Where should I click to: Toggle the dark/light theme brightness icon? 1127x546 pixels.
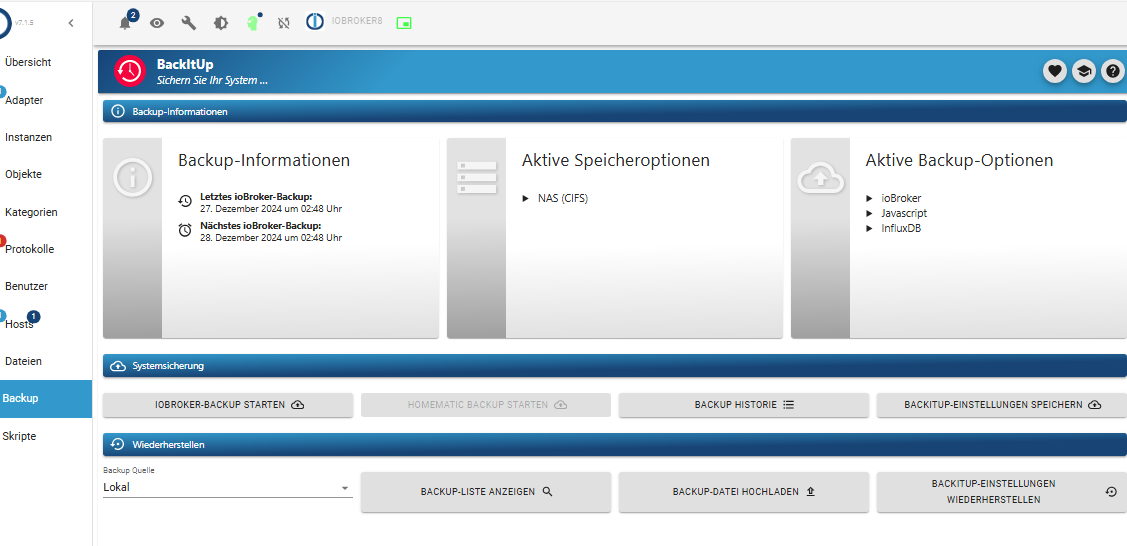(x=221, y=23)
